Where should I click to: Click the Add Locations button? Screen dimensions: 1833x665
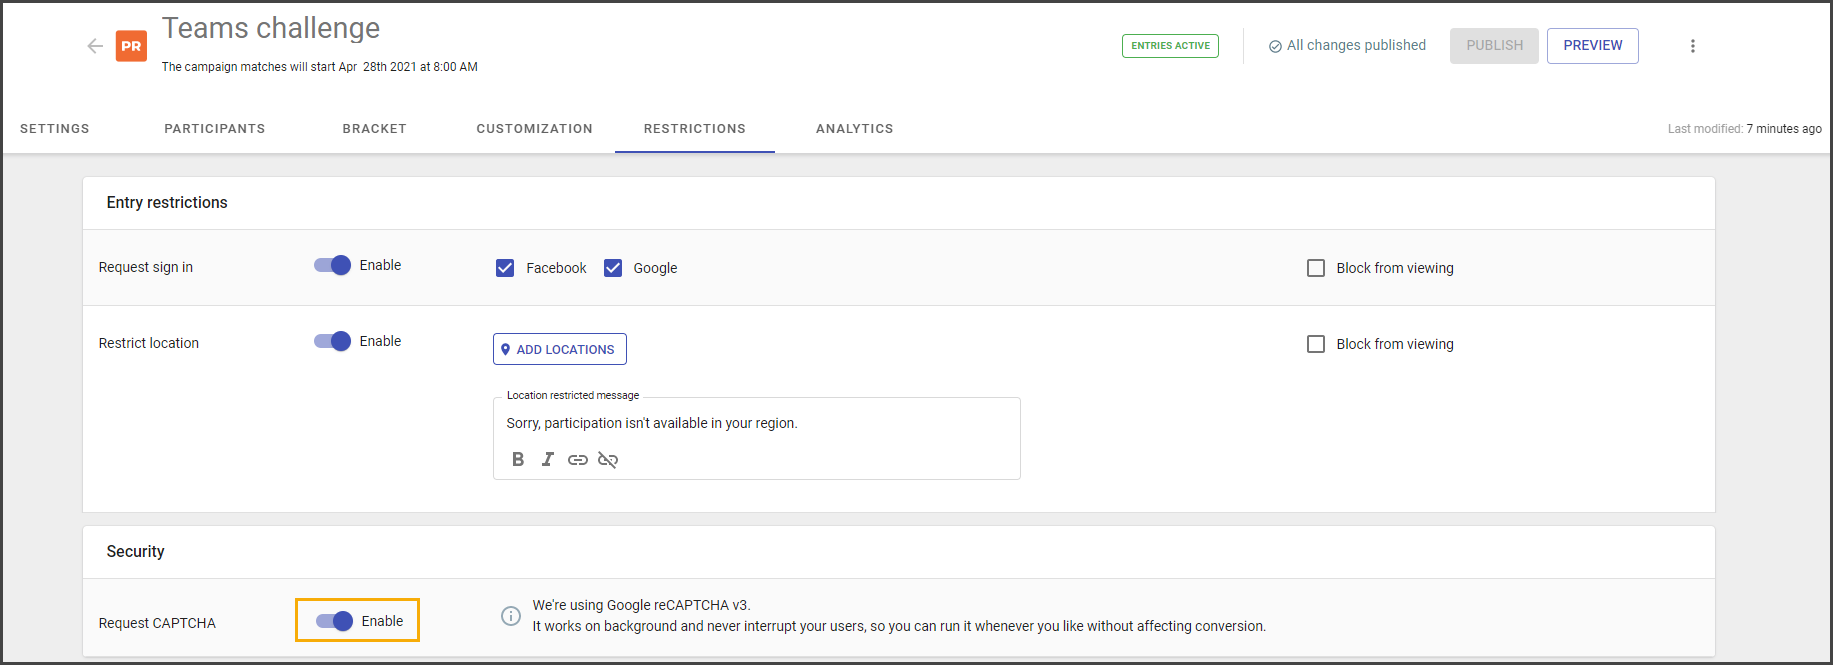pos(560,349)
